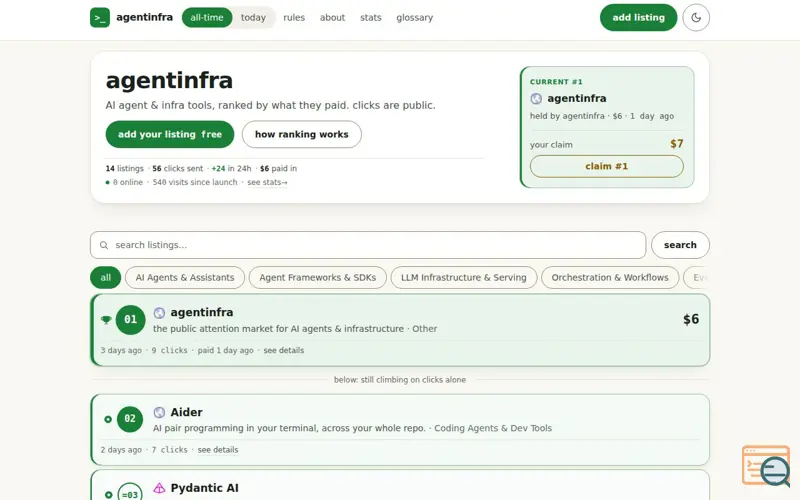Image resolution: width=800 pixels, height=500 pixels.
Task: Focus the search listings input field
Action: [x=368, y=245]
